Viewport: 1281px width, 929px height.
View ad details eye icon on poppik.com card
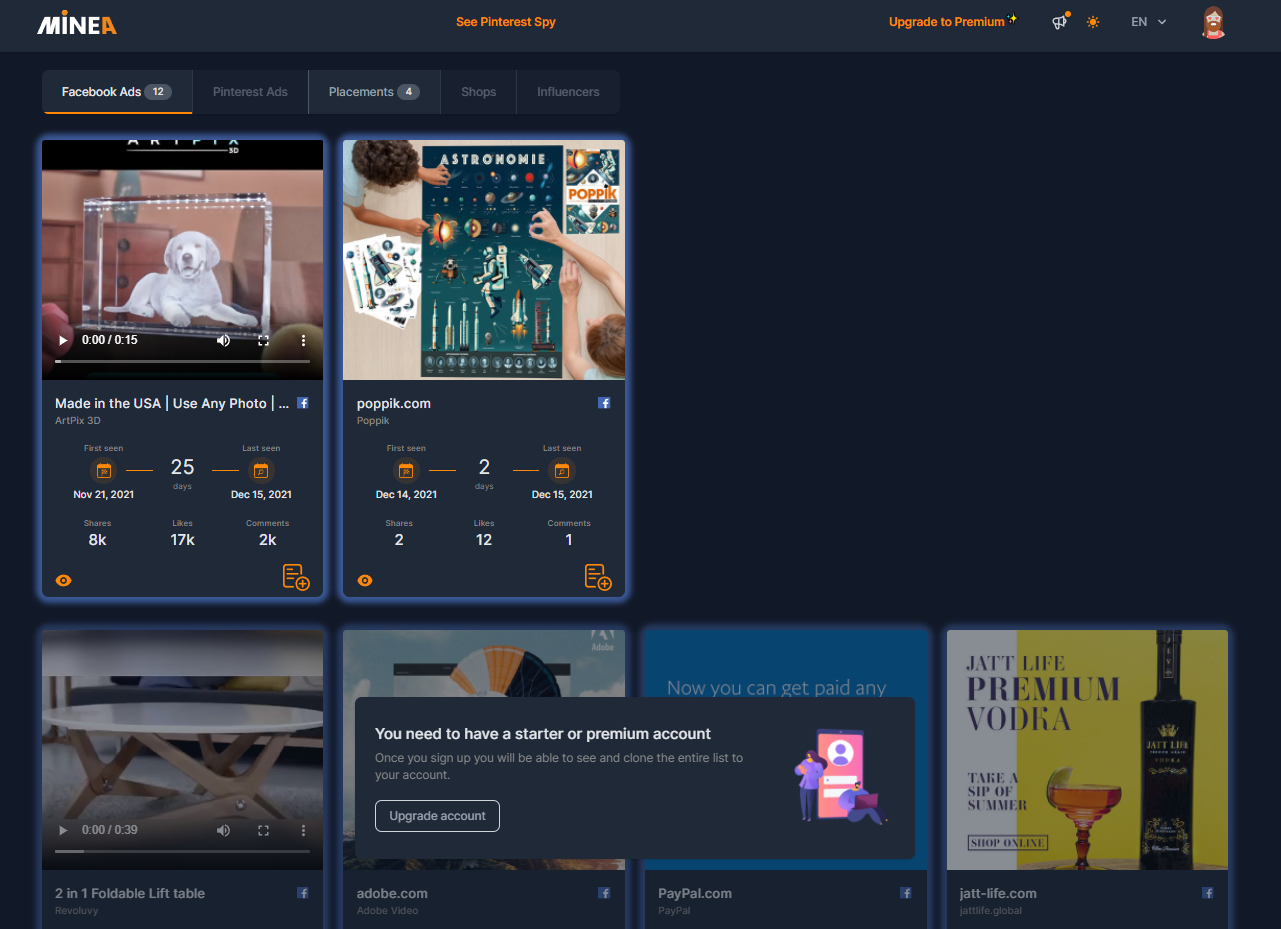coord(365,580)
